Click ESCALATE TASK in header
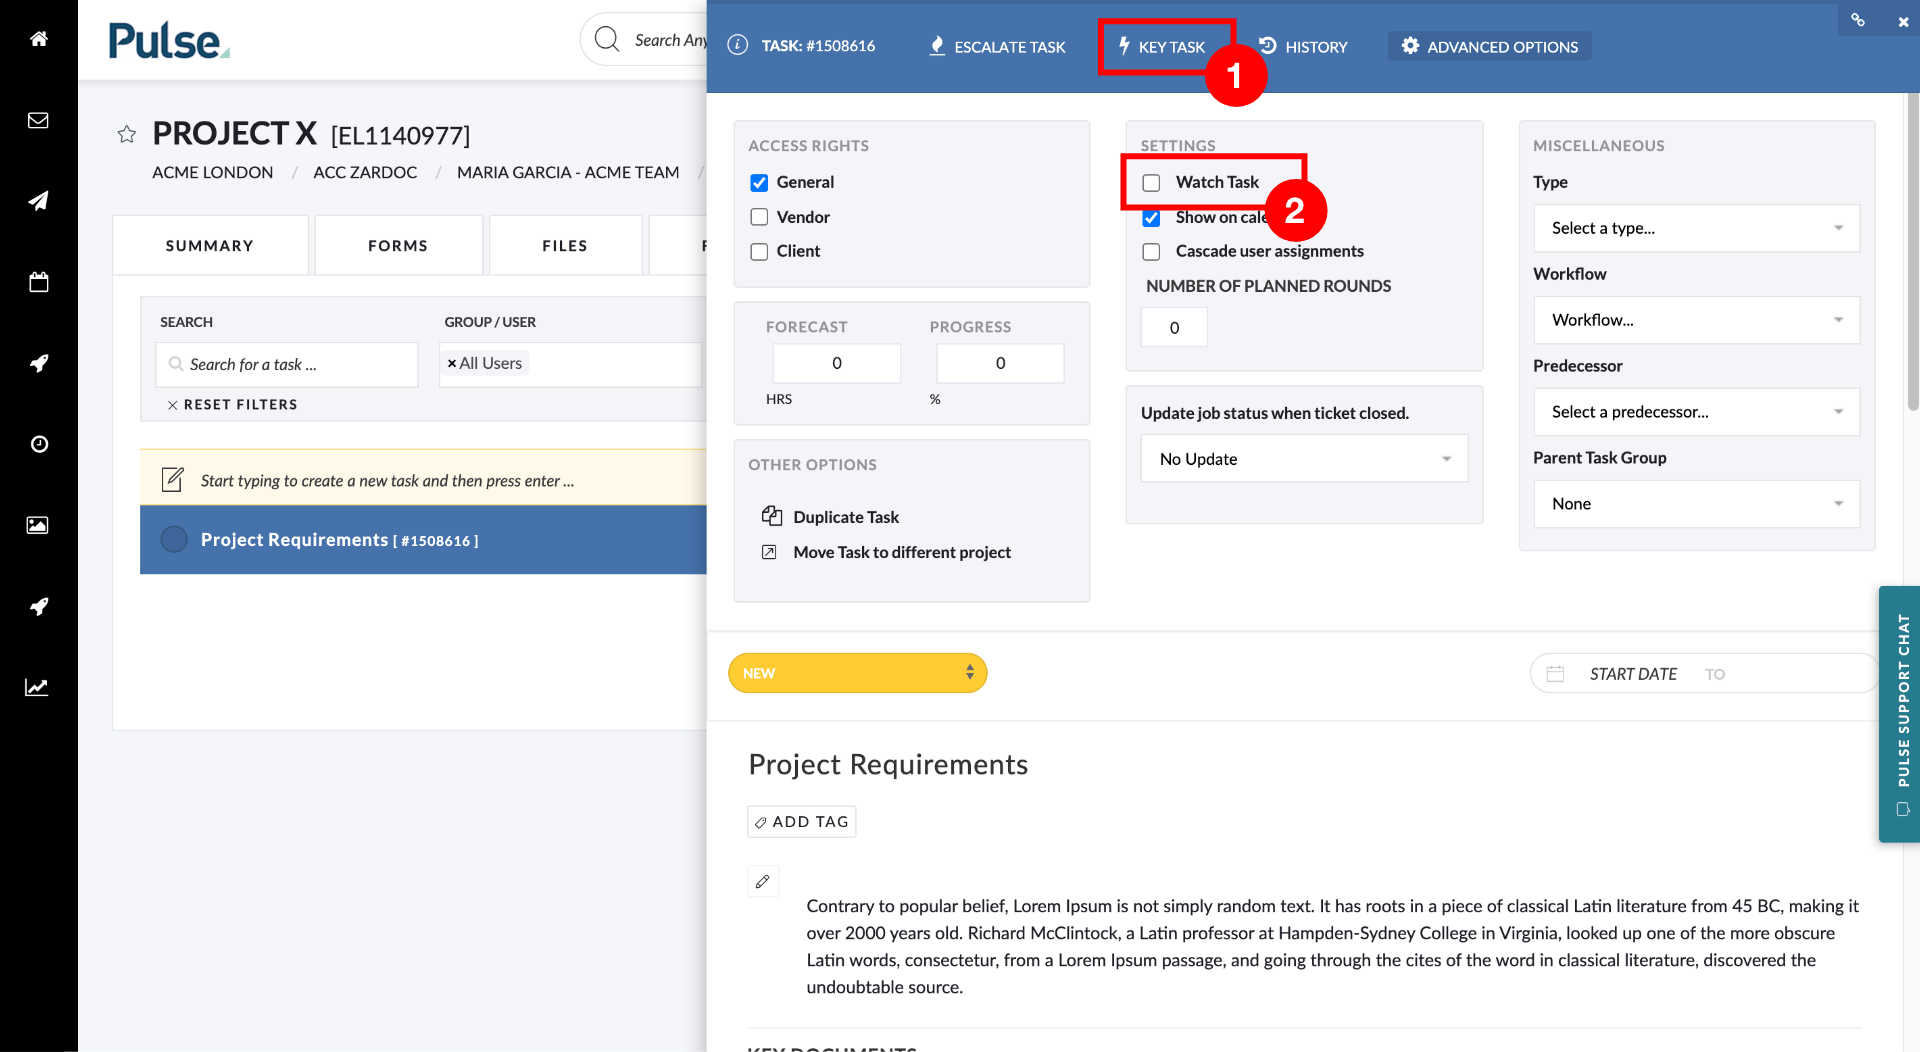 pos(997,46)
